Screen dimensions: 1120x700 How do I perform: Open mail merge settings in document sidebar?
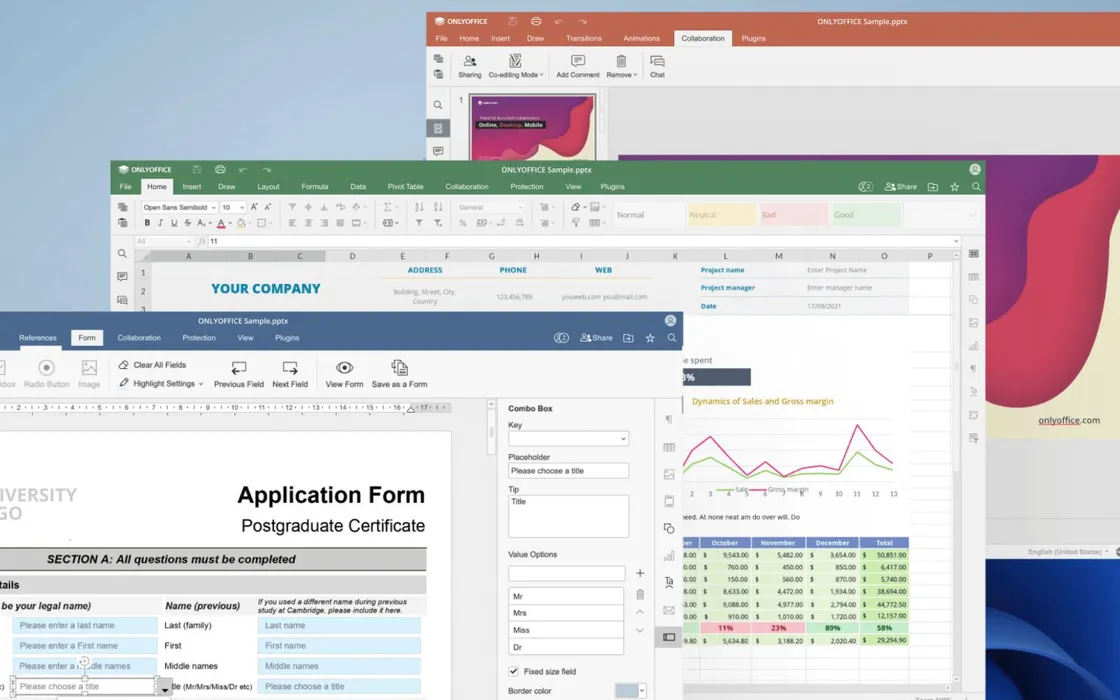[x=669, y=610]
